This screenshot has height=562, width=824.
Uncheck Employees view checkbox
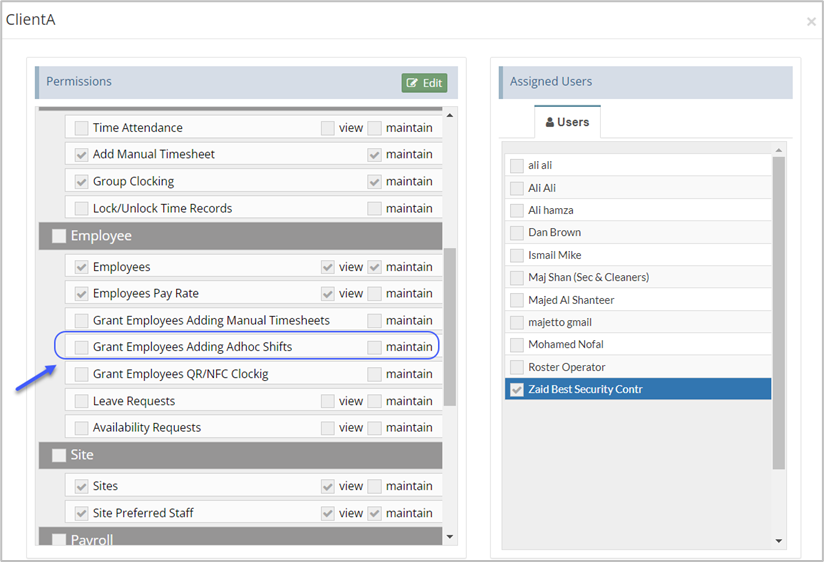(327, 267)
